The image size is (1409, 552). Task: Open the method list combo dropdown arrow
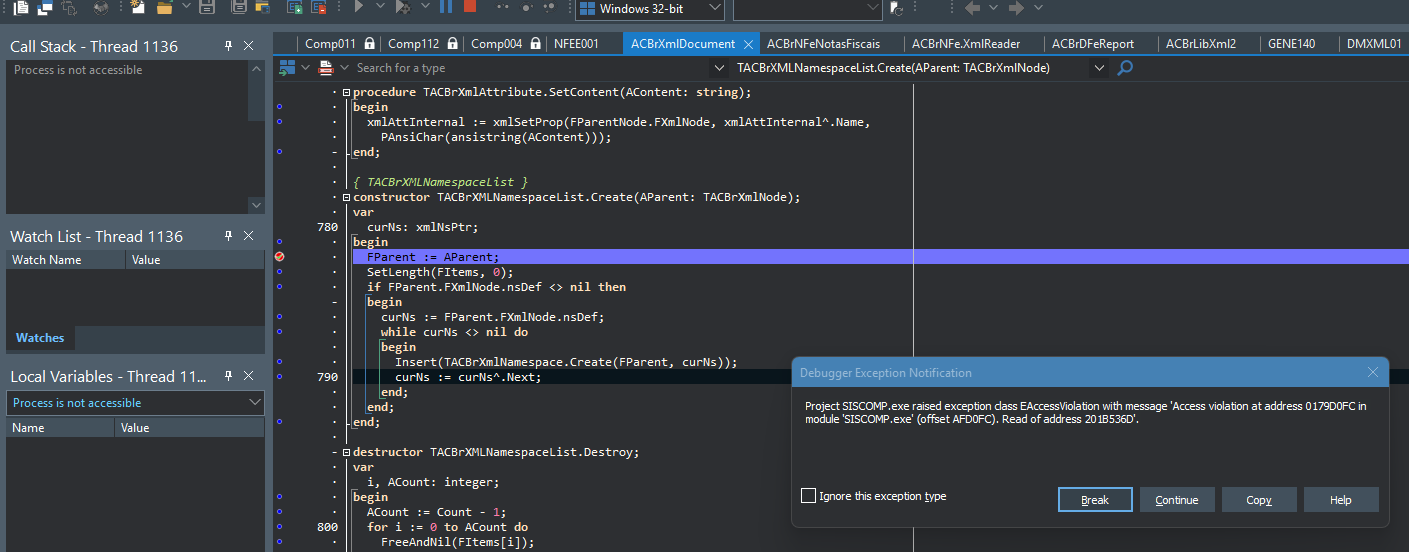click(x=1100, y=68)
